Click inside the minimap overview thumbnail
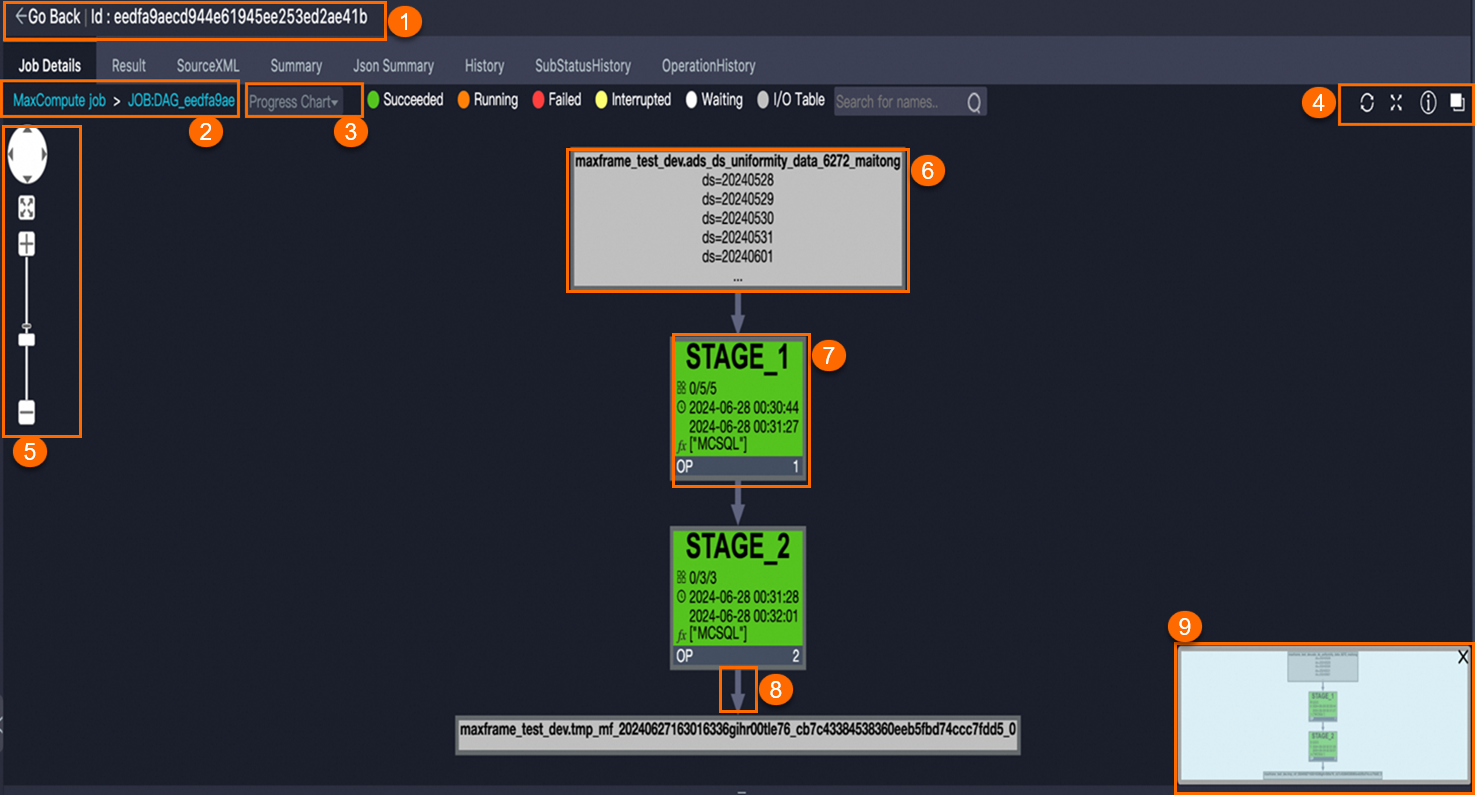This screenshot has height=795, width=1475. (1322, 715)
